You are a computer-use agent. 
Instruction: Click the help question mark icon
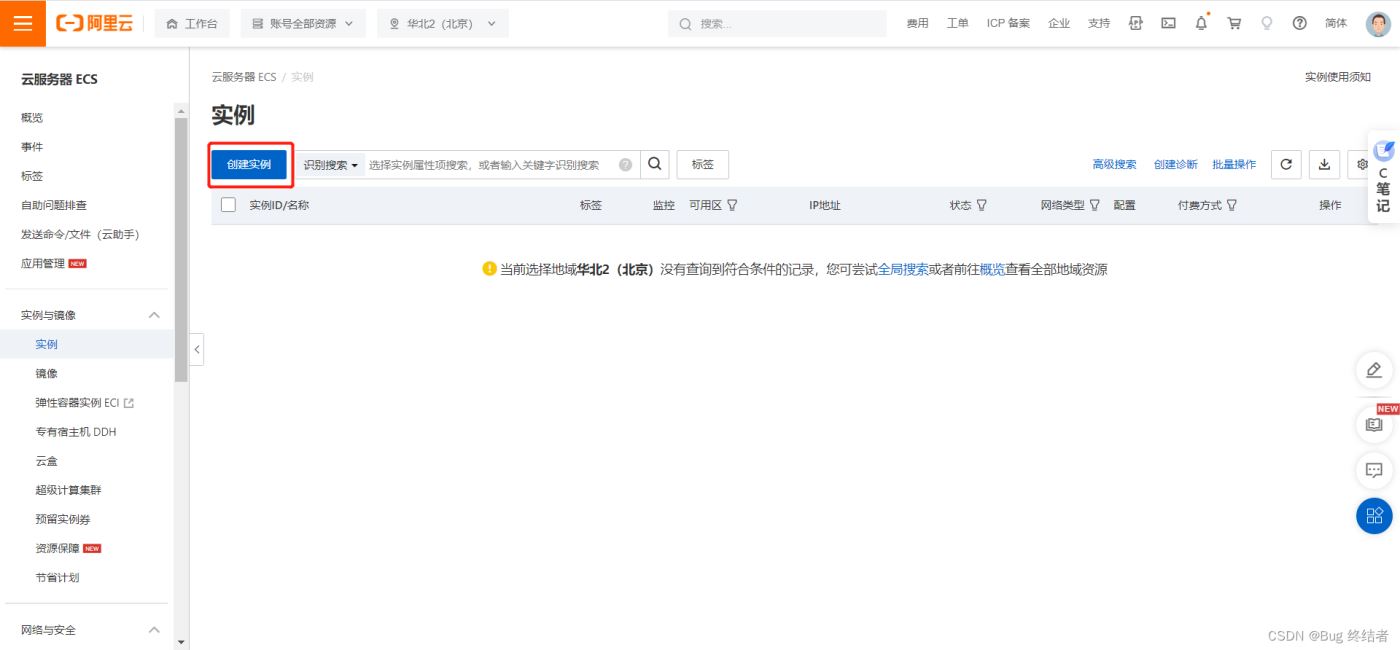coord(1299,23)
